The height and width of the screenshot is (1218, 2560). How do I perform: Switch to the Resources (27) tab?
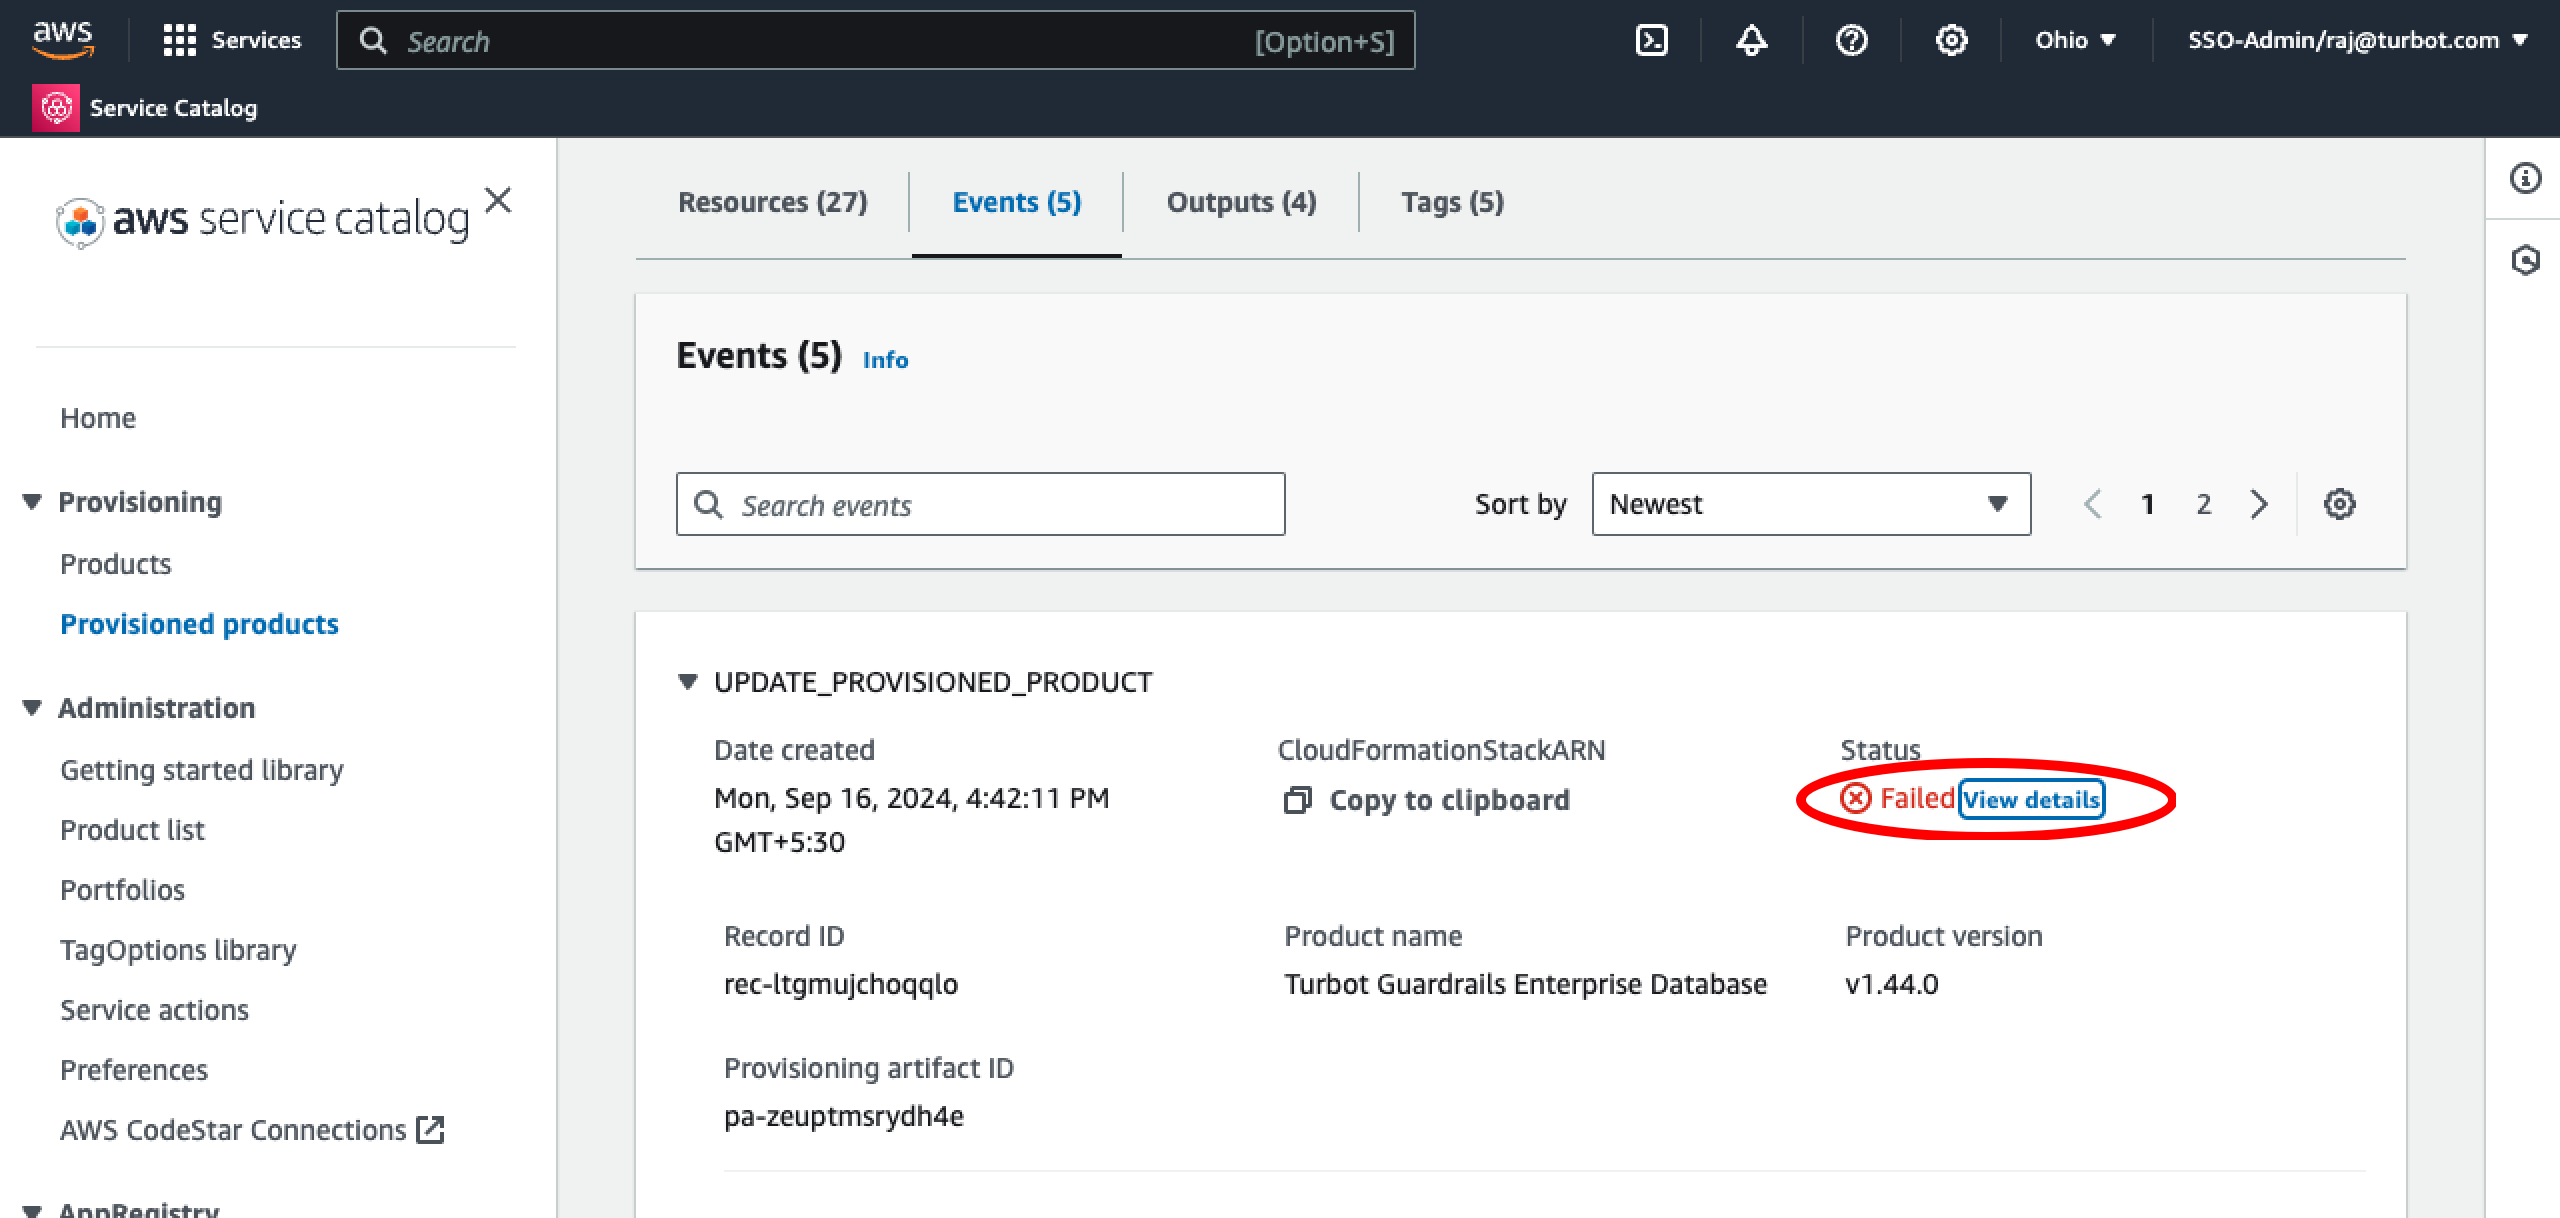tap(772, 202)
